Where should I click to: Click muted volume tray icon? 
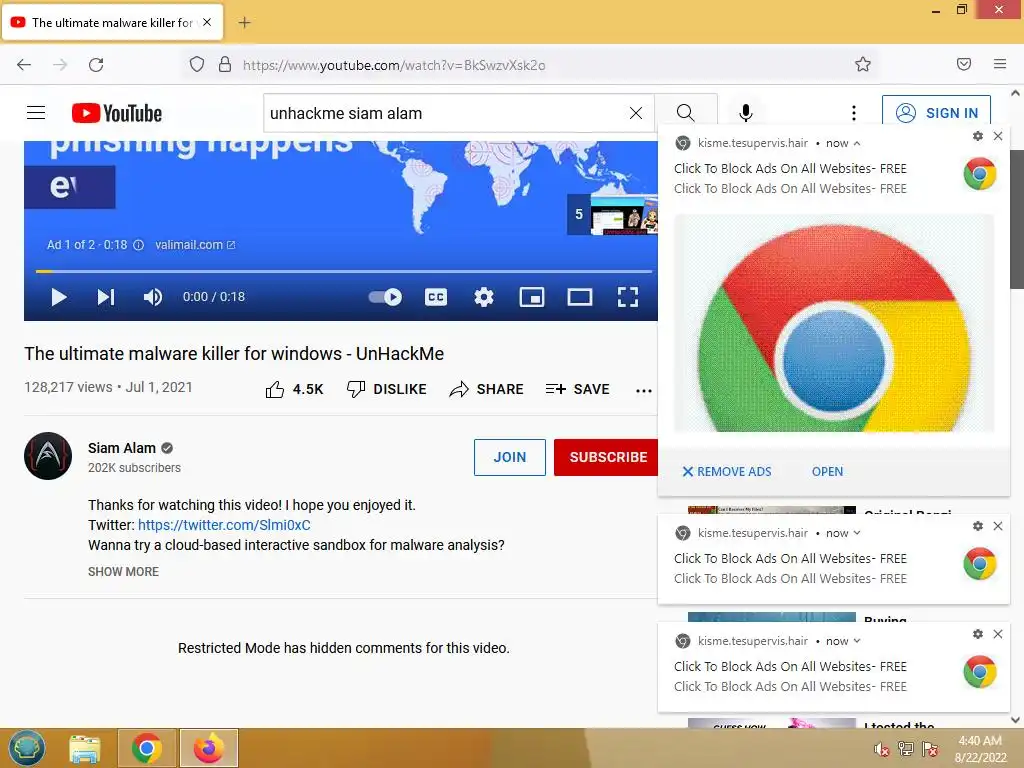pyautogui.click(x=881, y=749)
